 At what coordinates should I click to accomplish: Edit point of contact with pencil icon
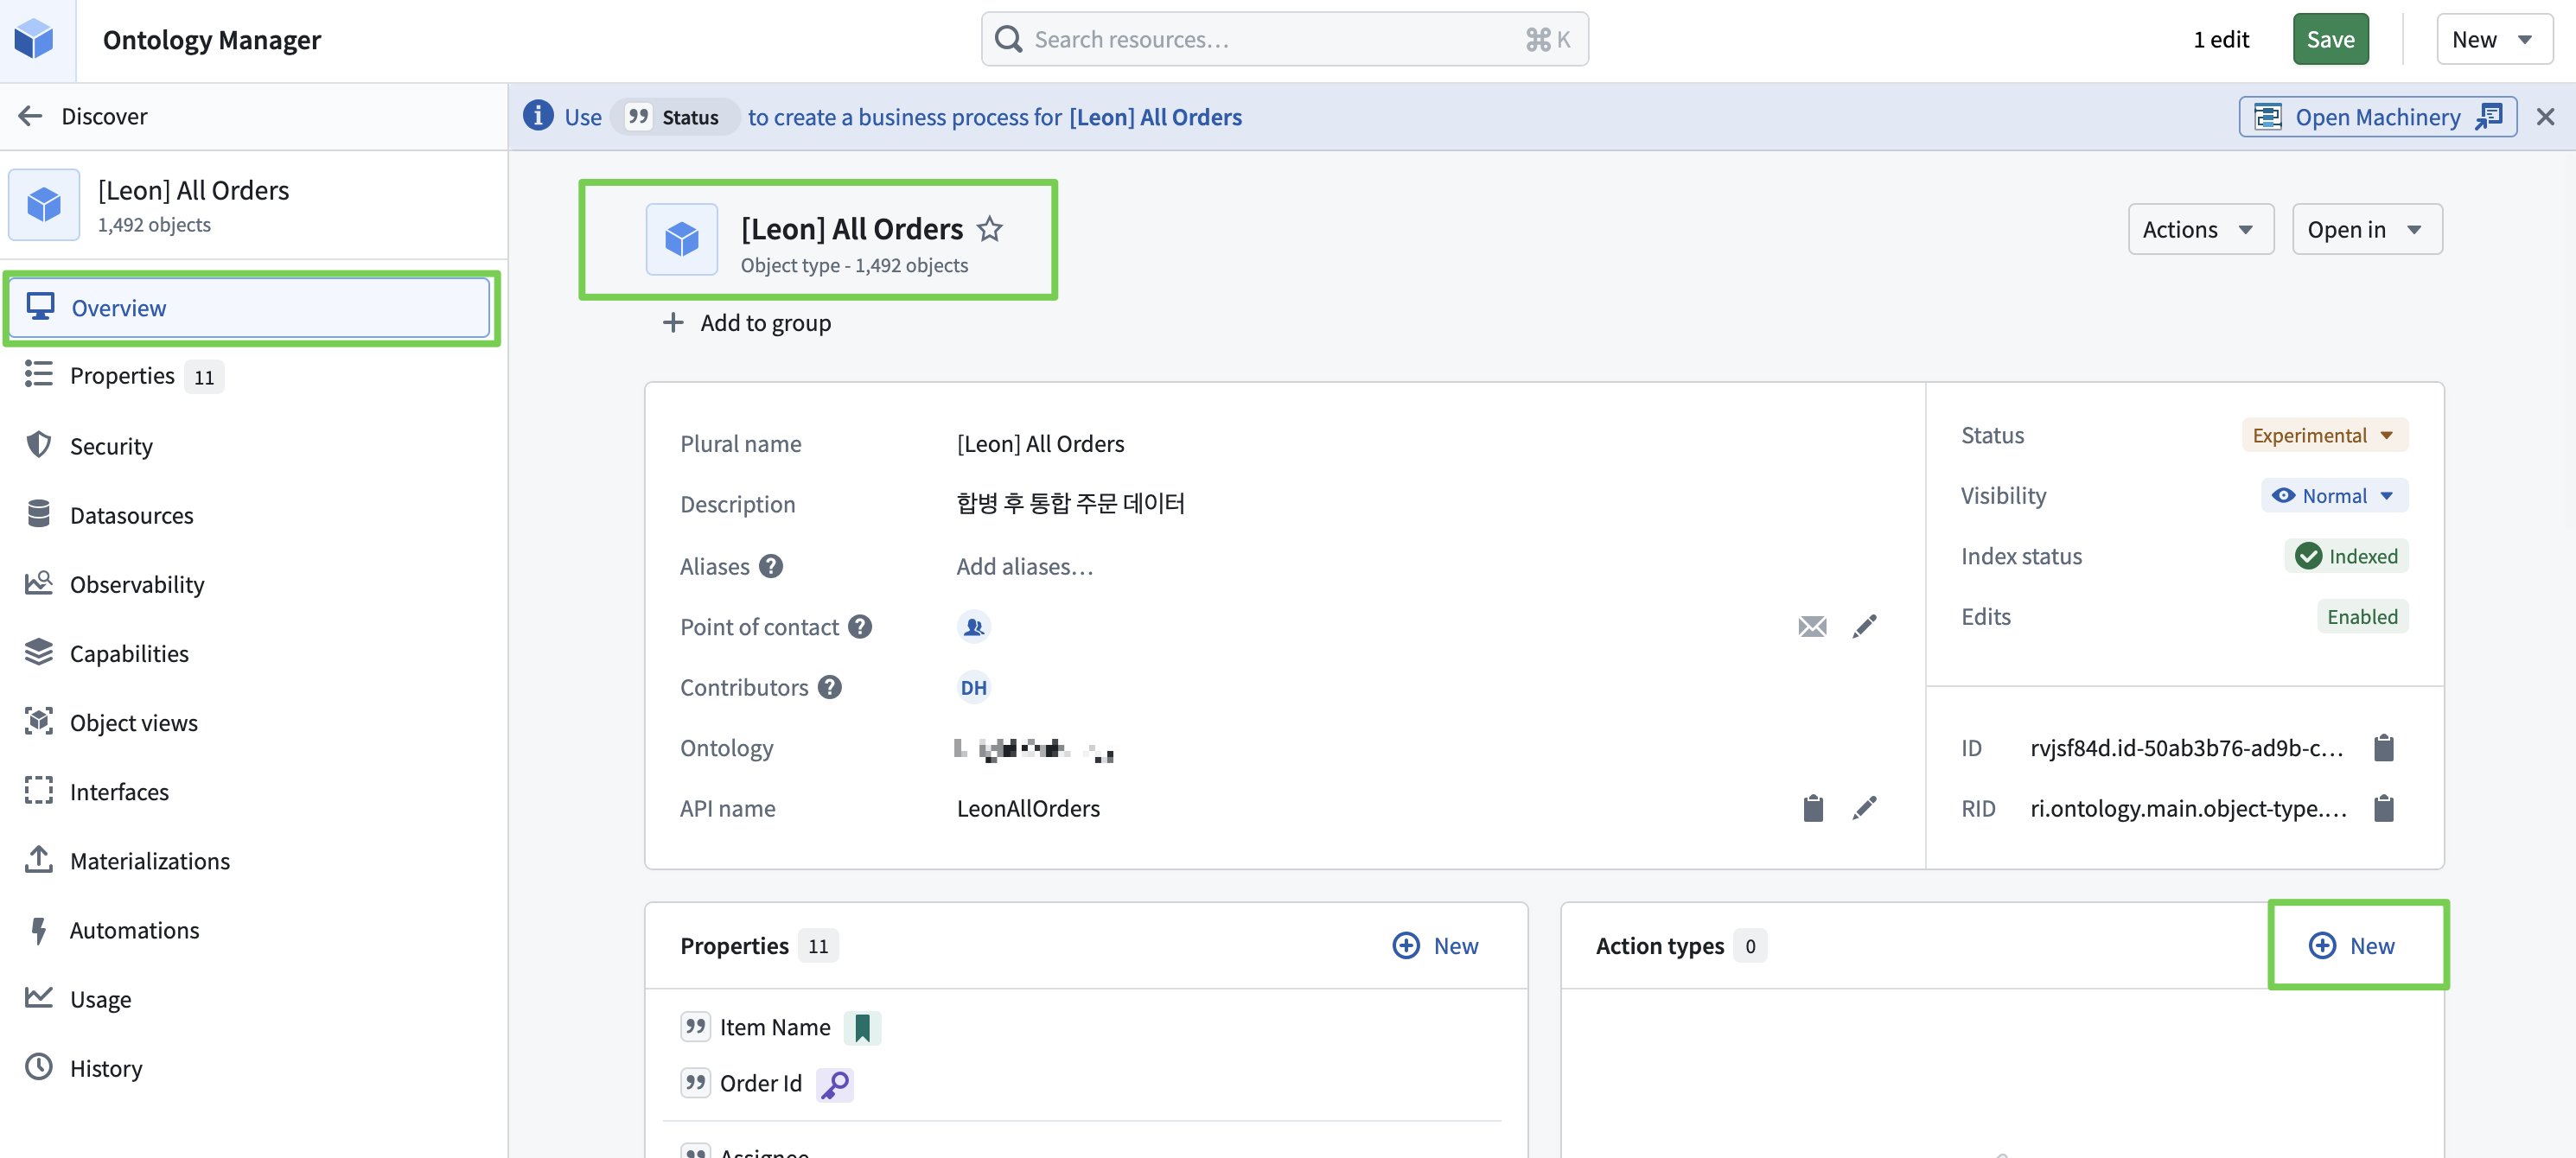[x=1864, y=627]
